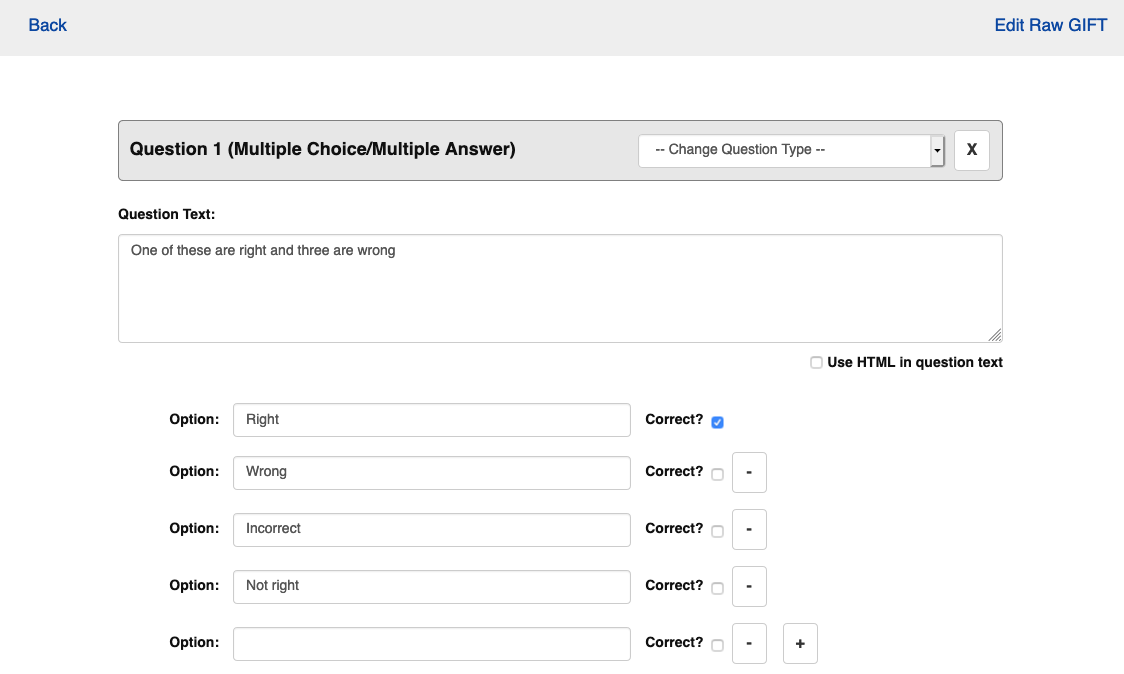Remove the 'Incorrect' option with minus button
This screenshot has height=674, width=1124.
(749, 529)
